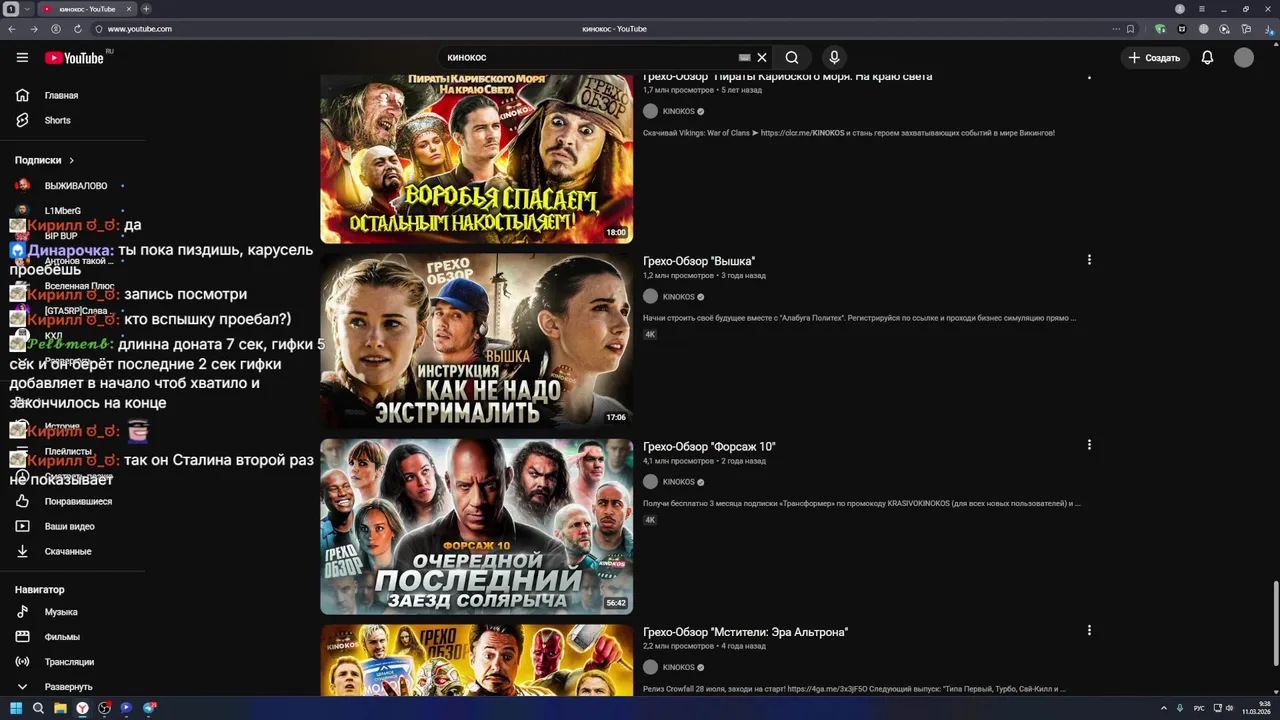Click the browser address bar URL
Screen dimensions: 1280x720
139,29
